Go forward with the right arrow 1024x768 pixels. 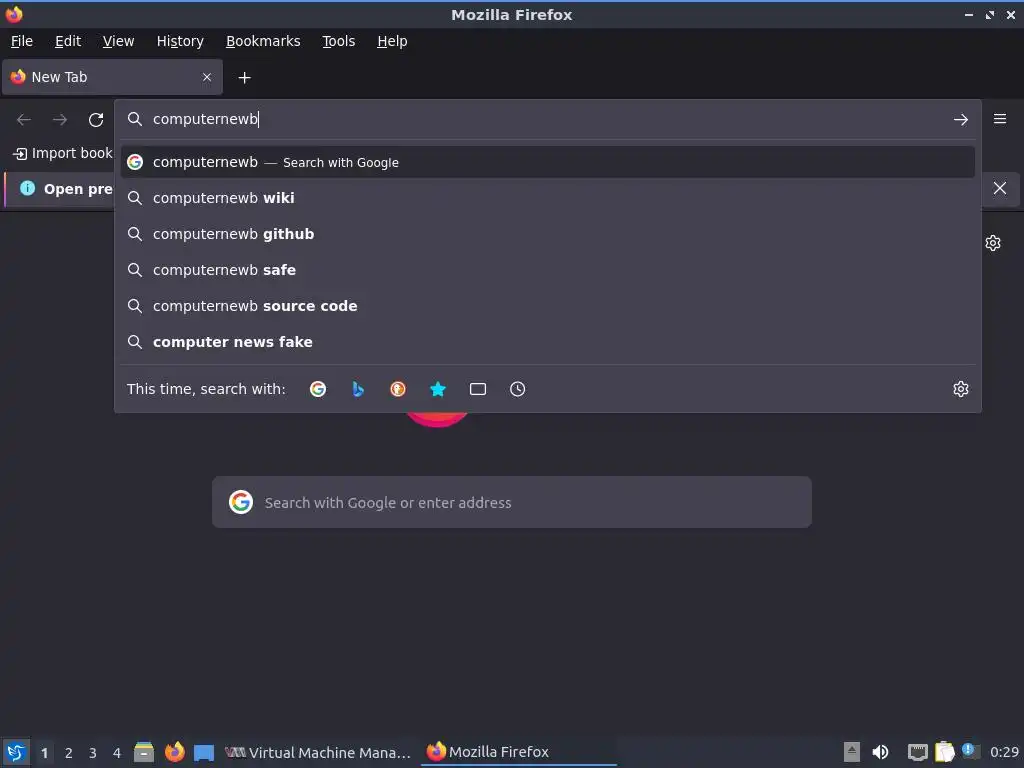coord(60,120)
